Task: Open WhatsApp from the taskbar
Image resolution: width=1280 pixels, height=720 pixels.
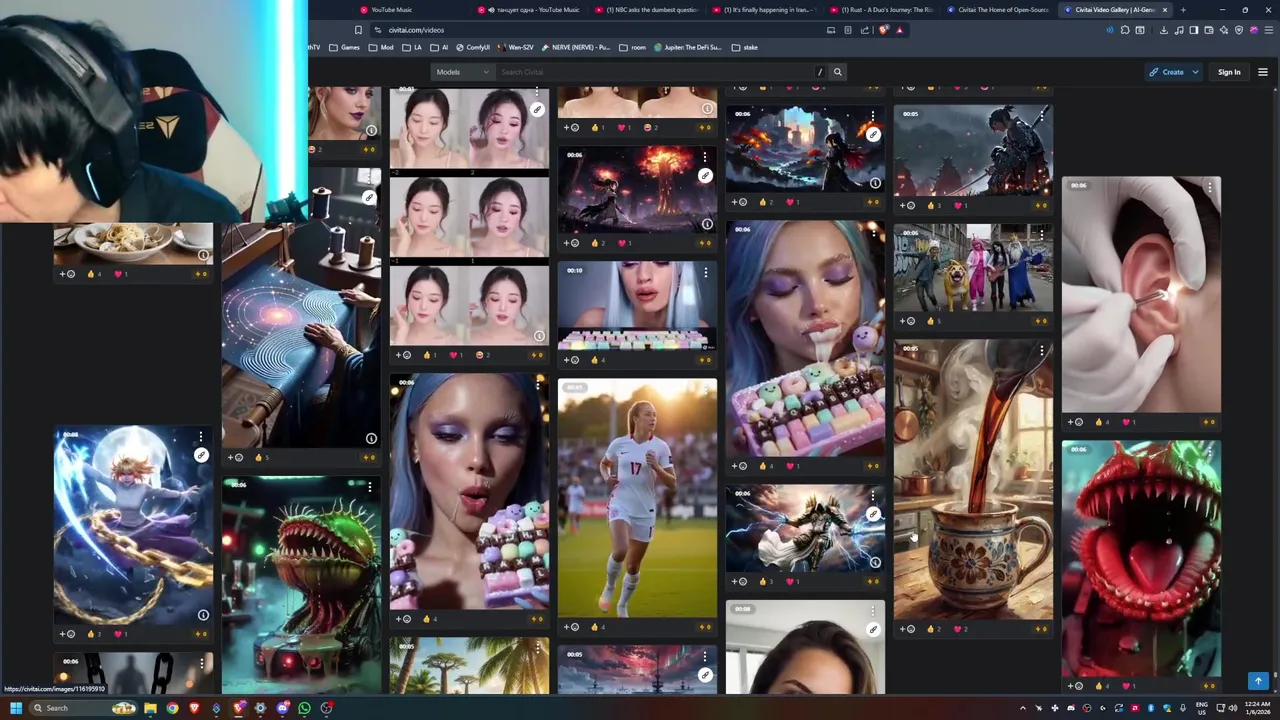Action: (304, 708)
